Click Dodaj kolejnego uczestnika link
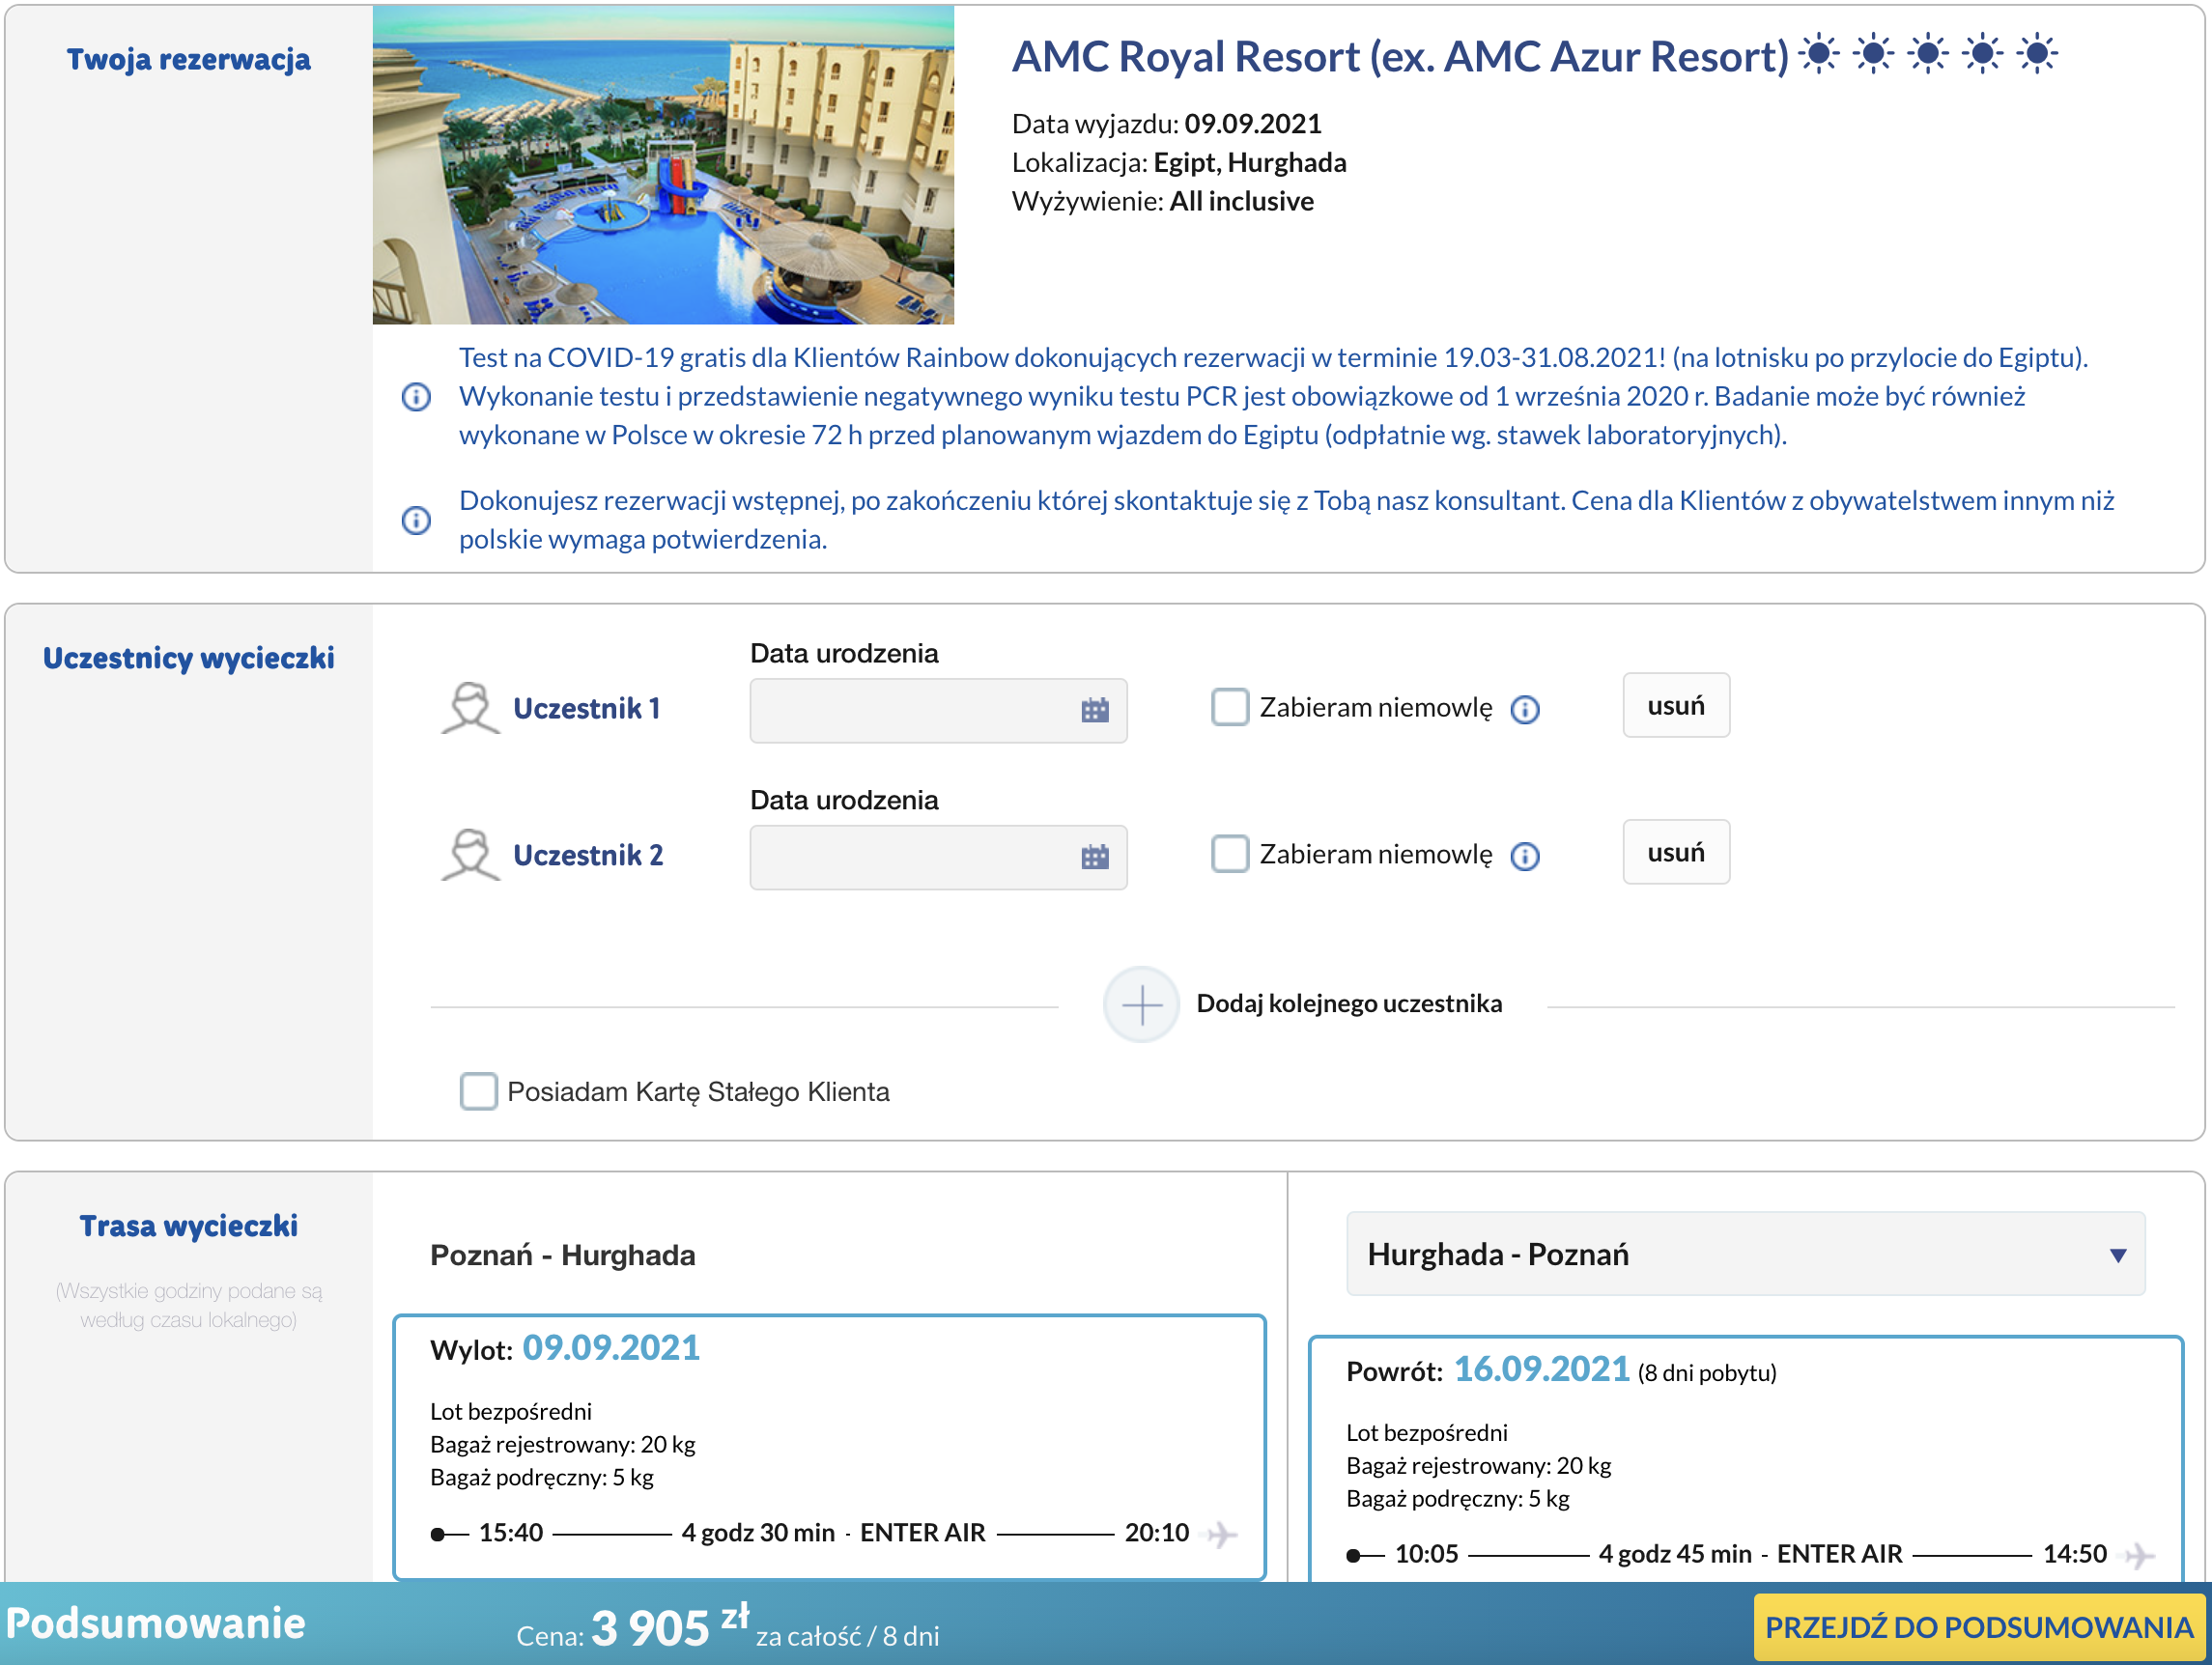The image size is (2212, 1665). [x=1349, y=1003]
